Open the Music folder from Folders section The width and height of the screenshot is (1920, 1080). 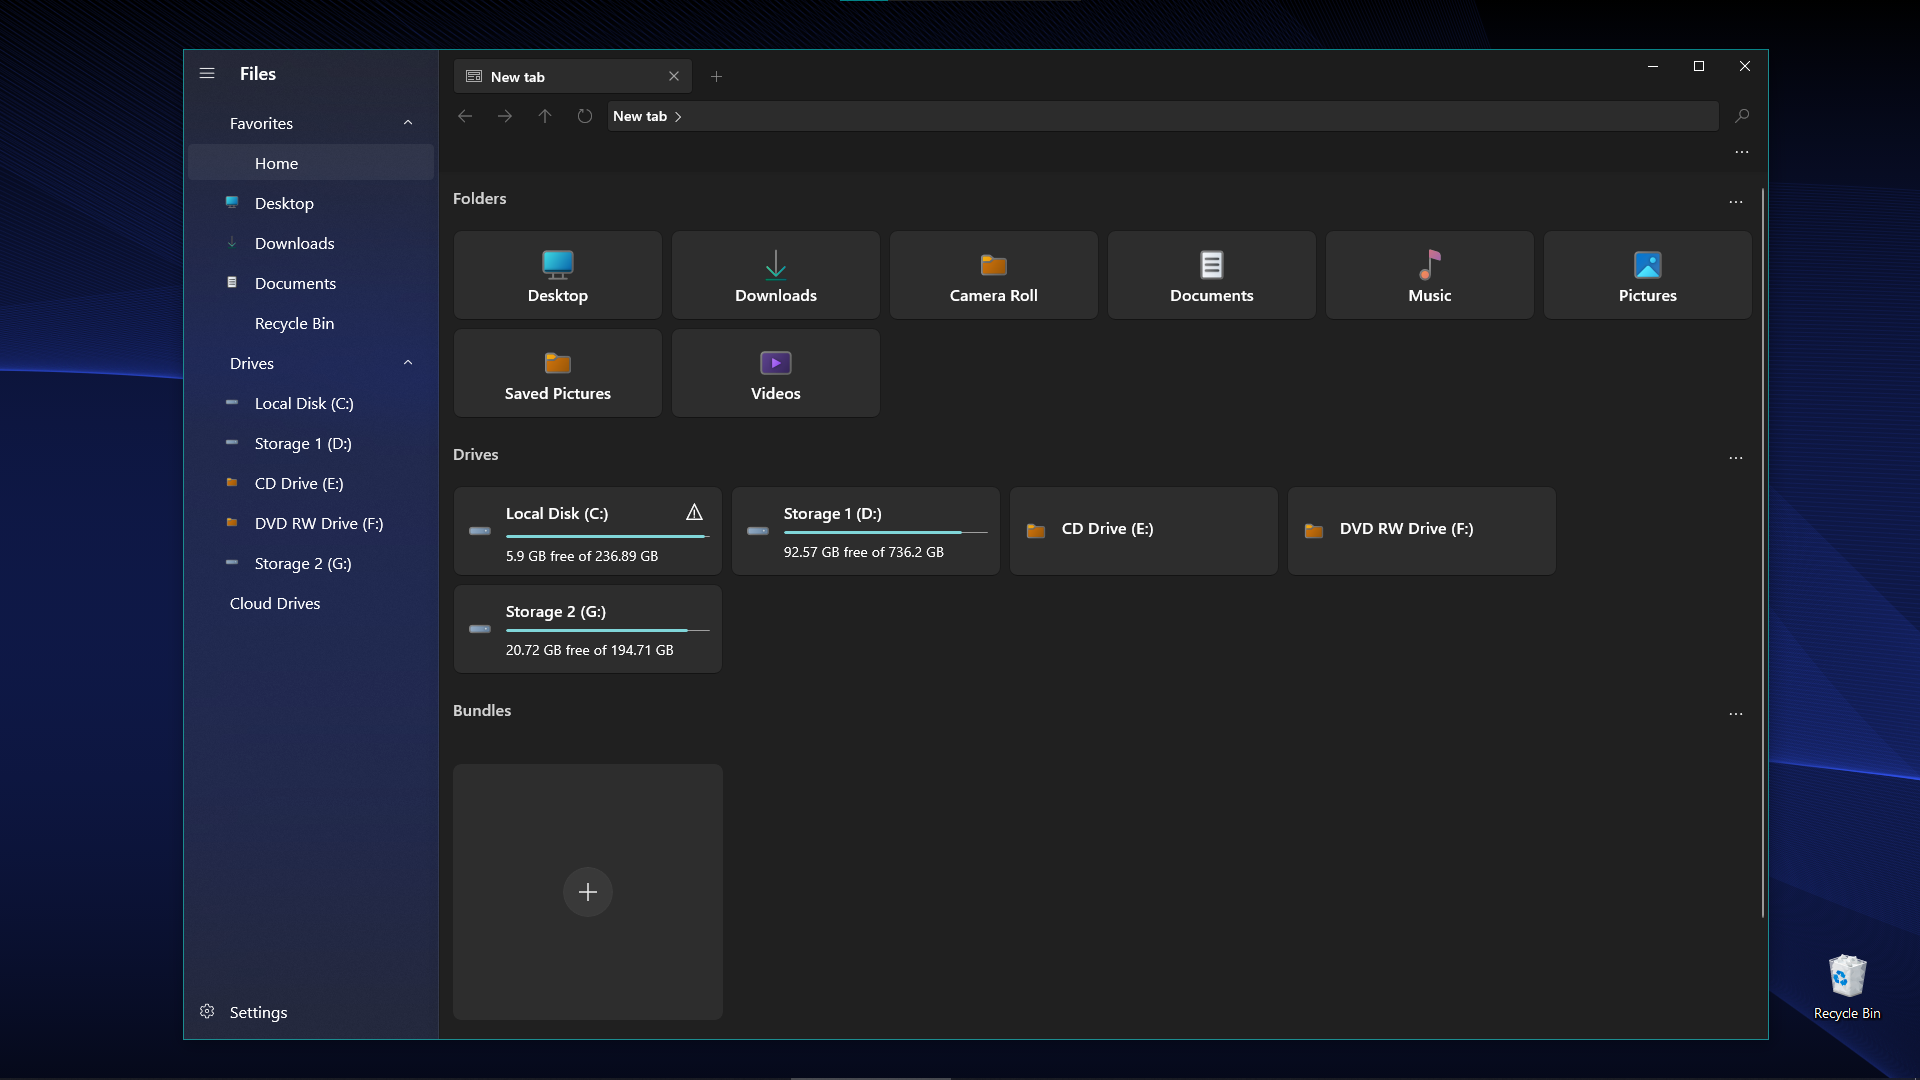[x=1429, y=275]
